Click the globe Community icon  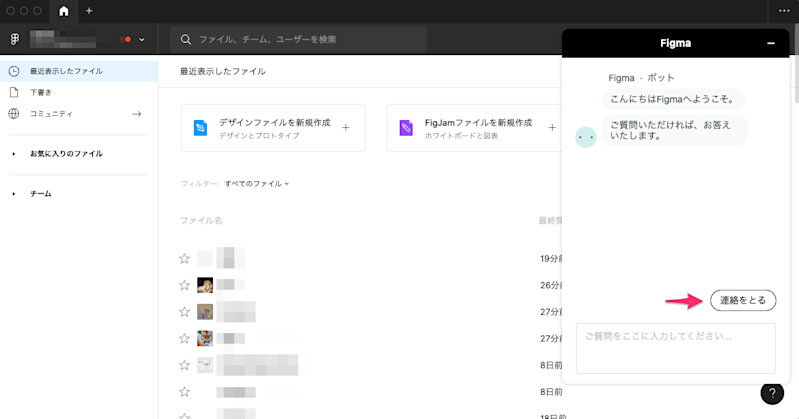pyautogui.click(x=14, y=114)
